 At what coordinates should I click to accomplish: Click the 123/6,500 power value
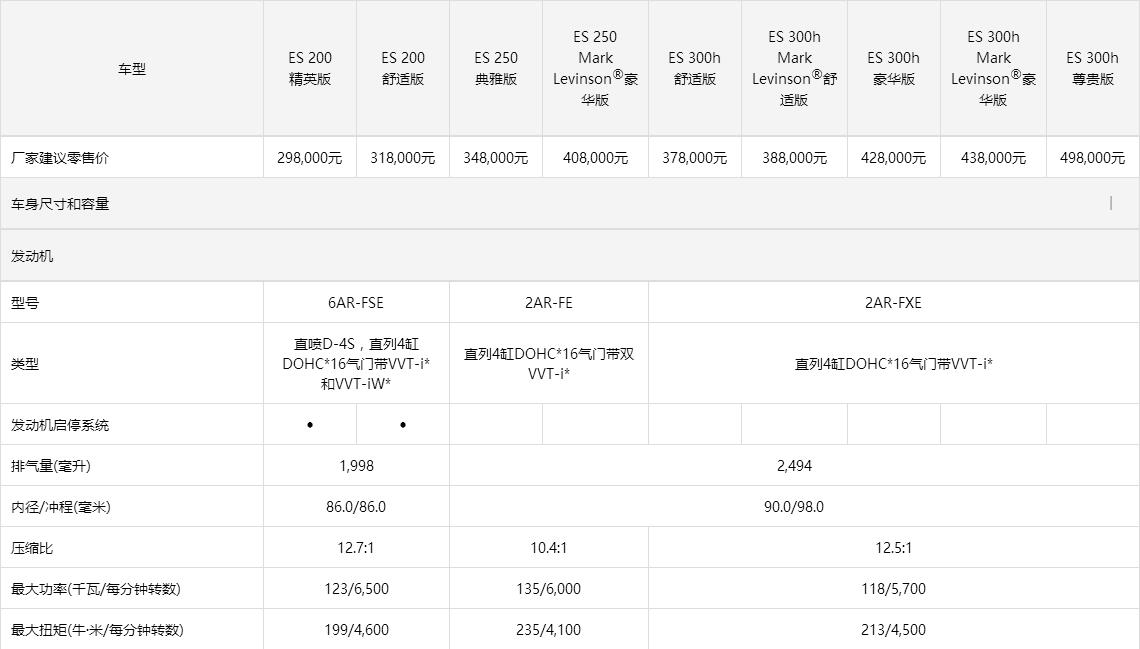tap(356, 589)
